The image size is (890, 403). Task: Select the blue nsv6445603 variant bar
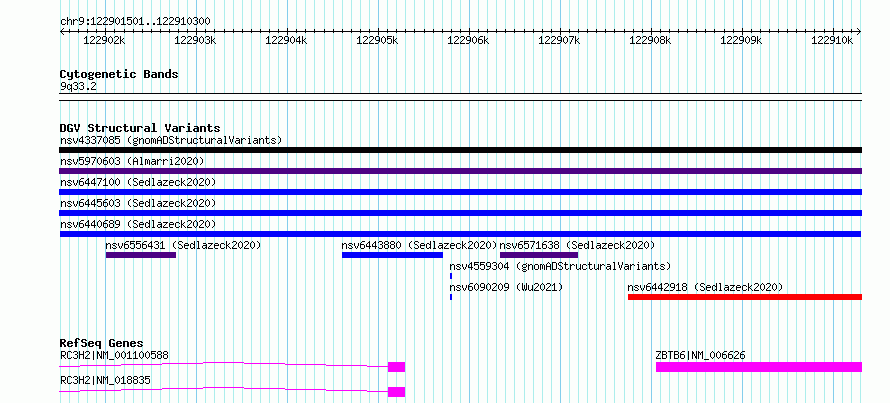point(460,213)
